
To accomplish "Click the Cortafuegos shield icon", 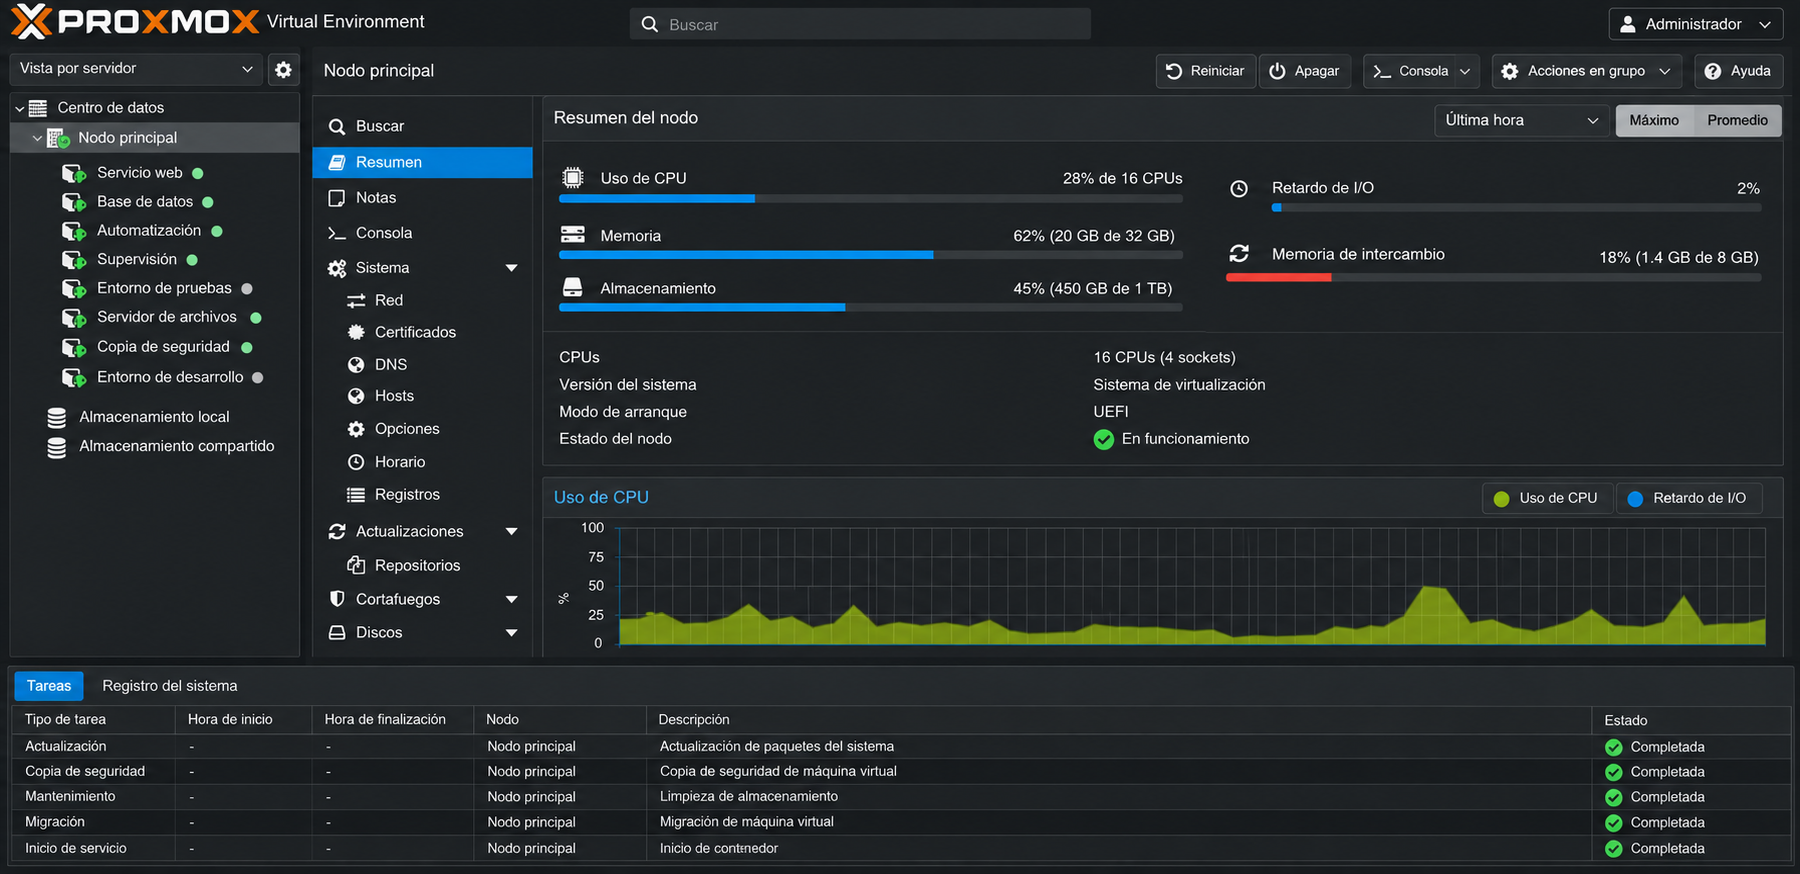I will (337, 599).
